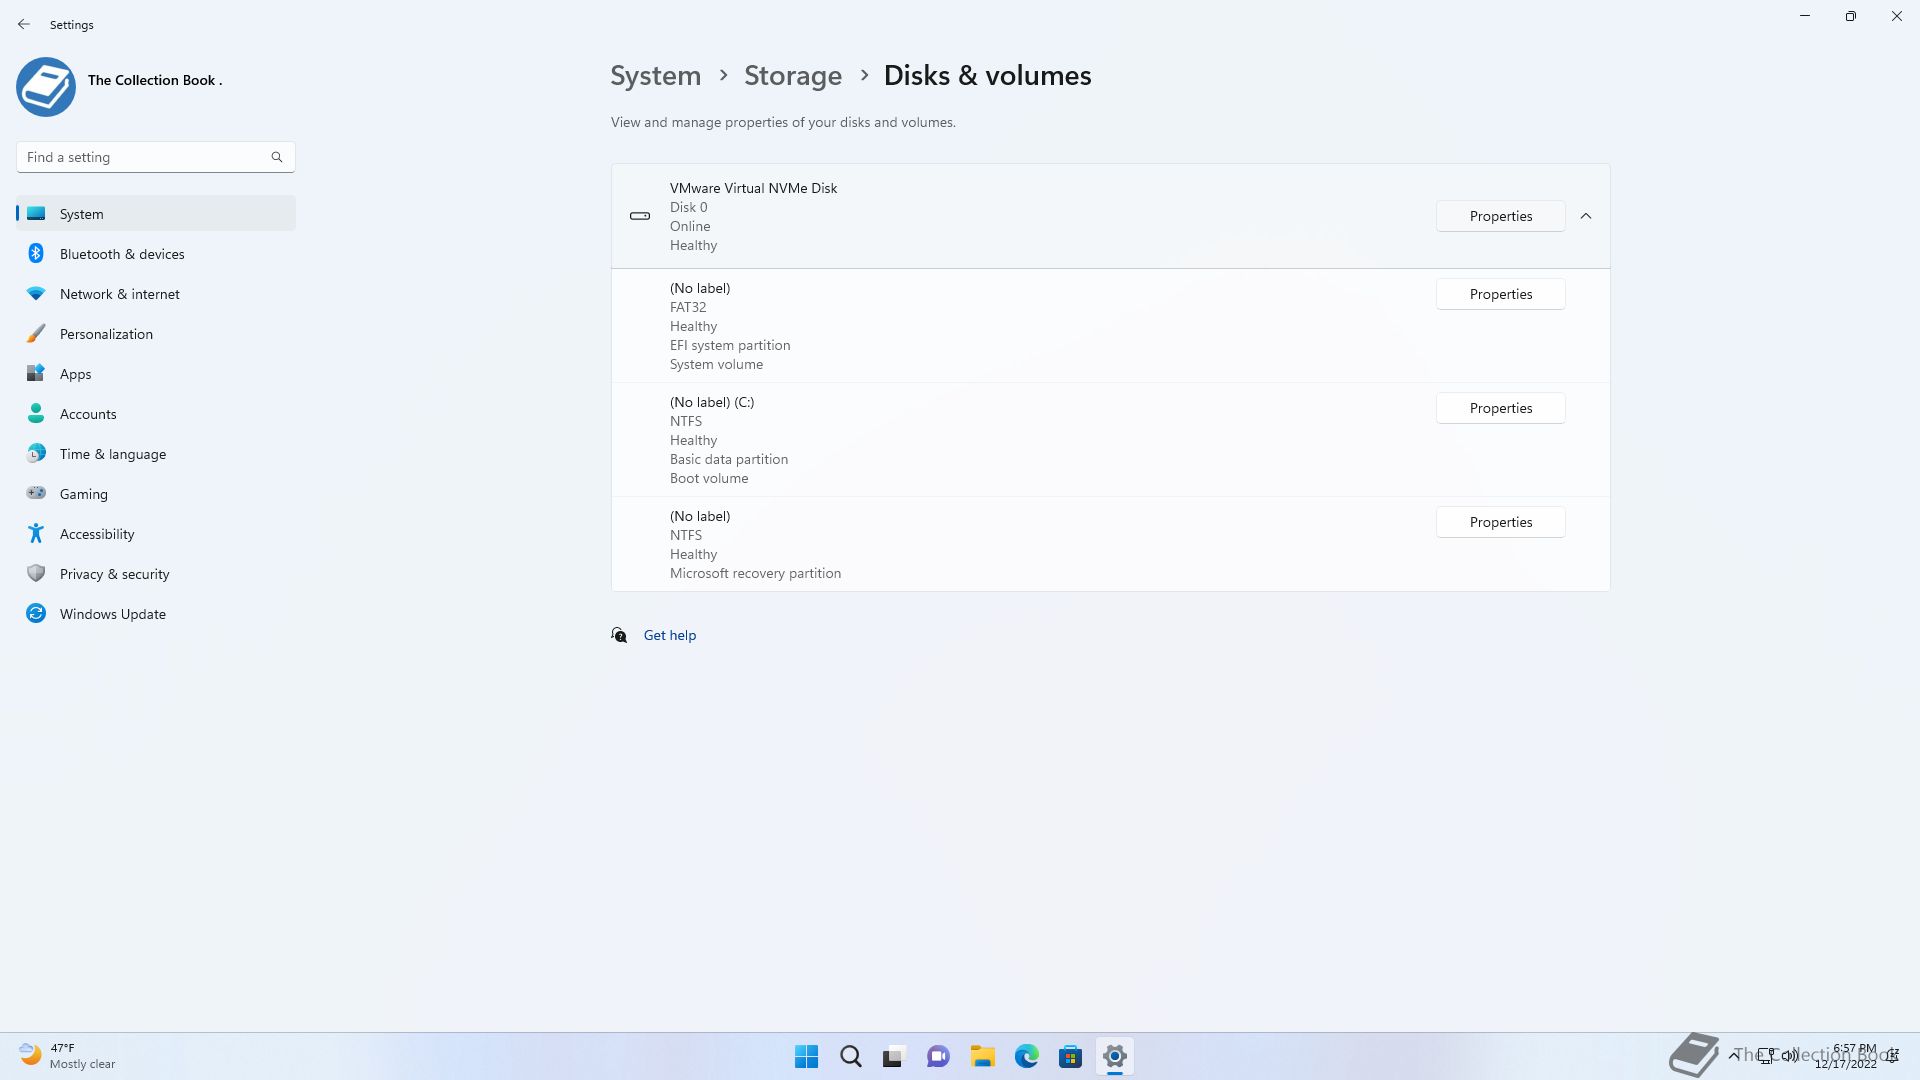Click the Get help chat icon
Screen dimensions: 1920x1080
coord(619,635)
